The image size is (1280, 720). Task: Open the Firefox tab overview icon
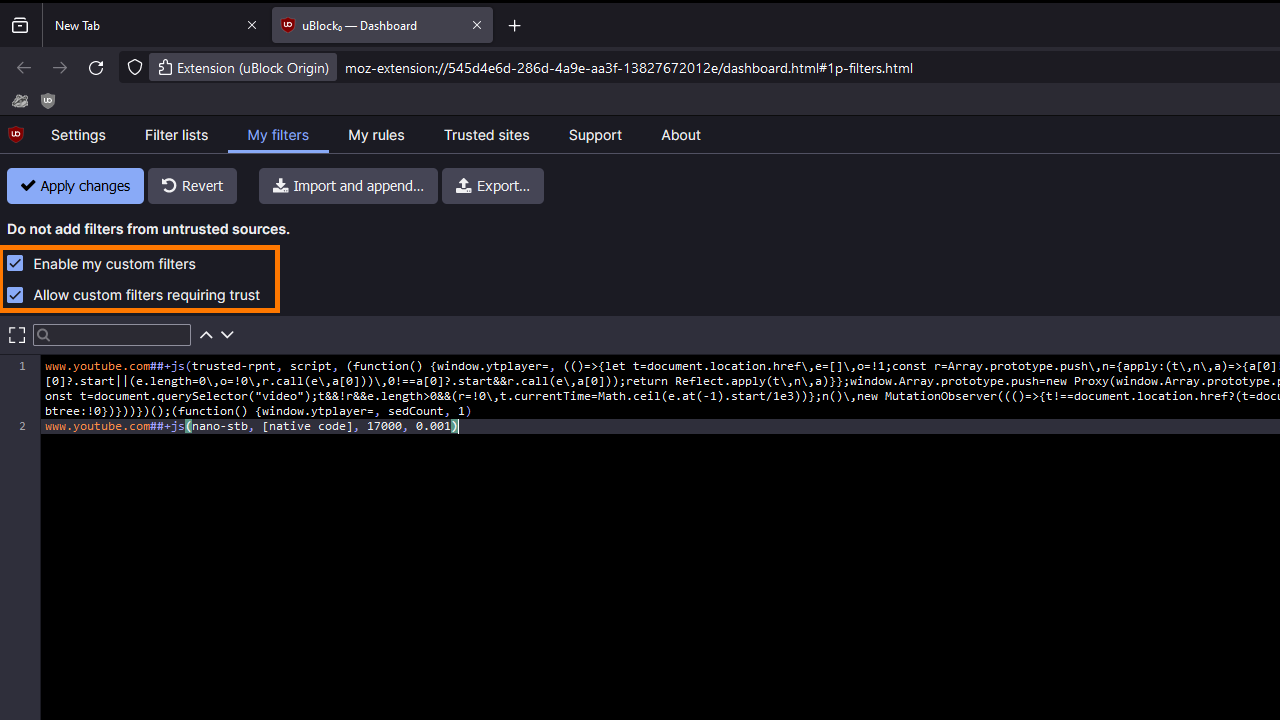[x=20, y=26]
